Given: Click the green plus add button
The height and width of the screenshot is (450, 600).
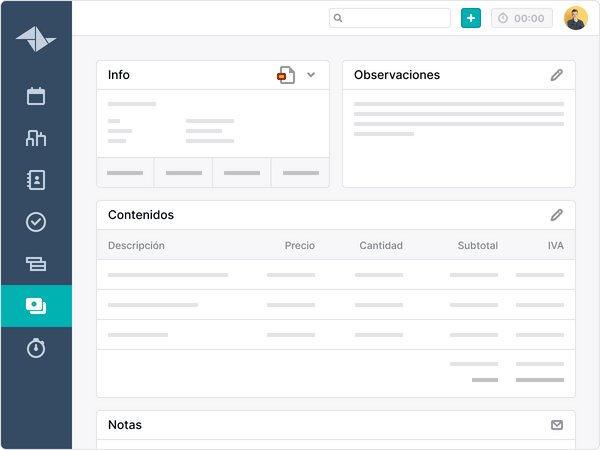Looking at the screenshot, I should pos(470,18).
